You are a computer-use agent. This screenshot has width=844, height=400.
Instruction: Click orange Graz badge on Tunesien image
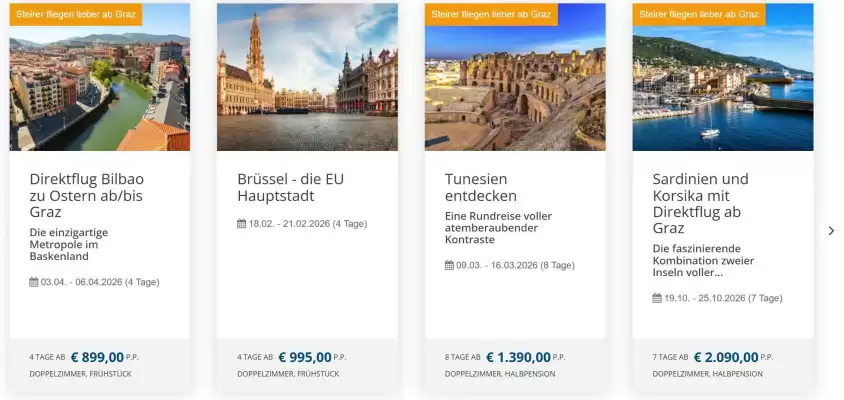(491, 14)
